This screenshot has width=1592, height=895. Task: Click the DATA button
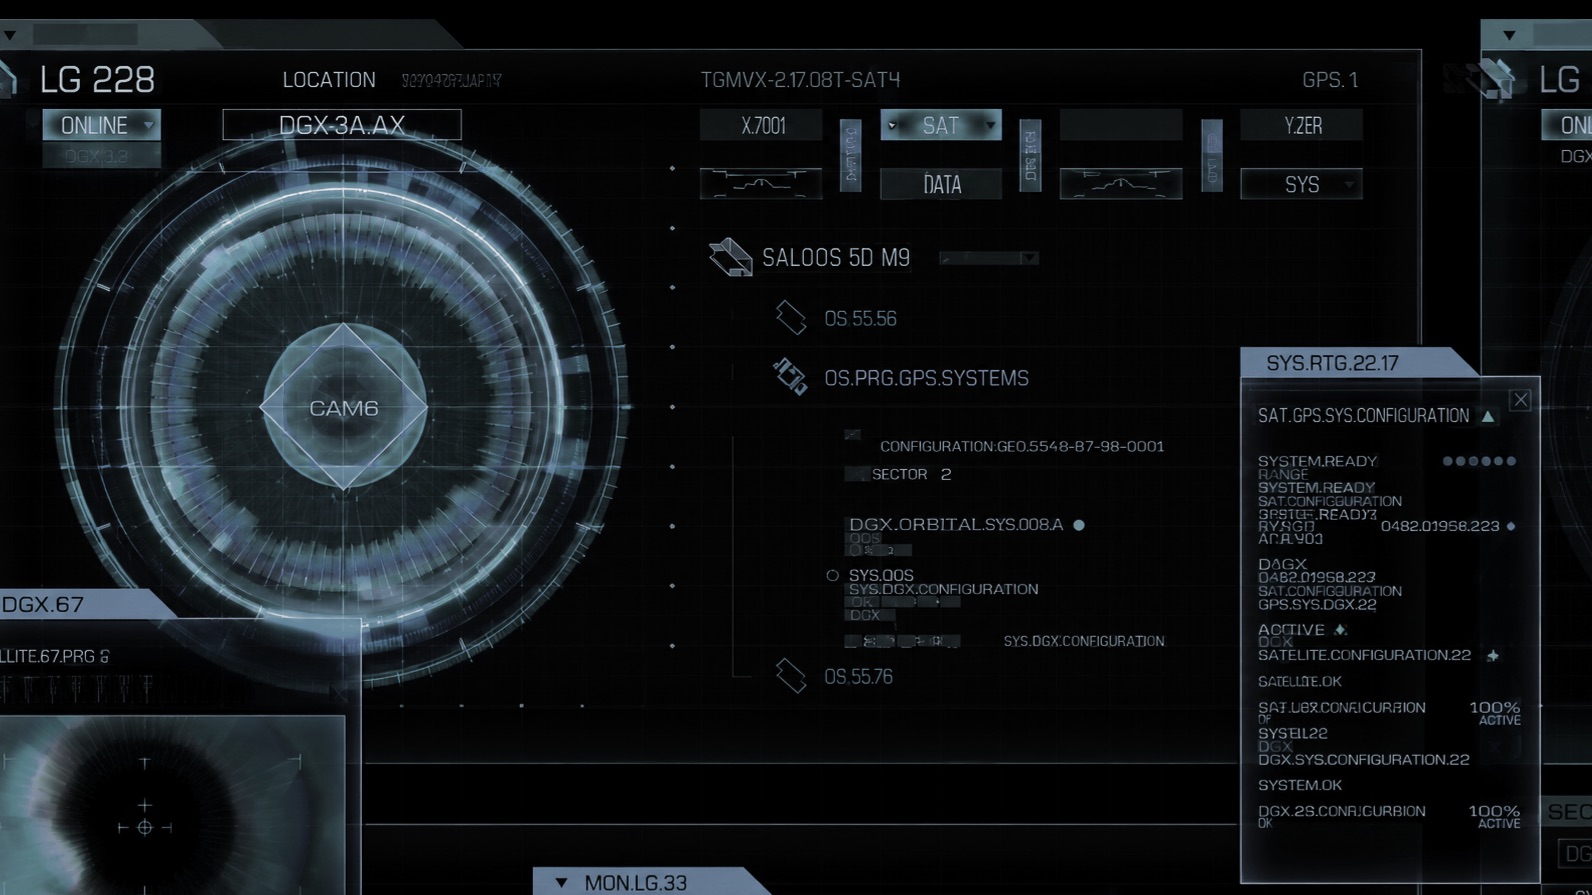click(x=941, y=184)
